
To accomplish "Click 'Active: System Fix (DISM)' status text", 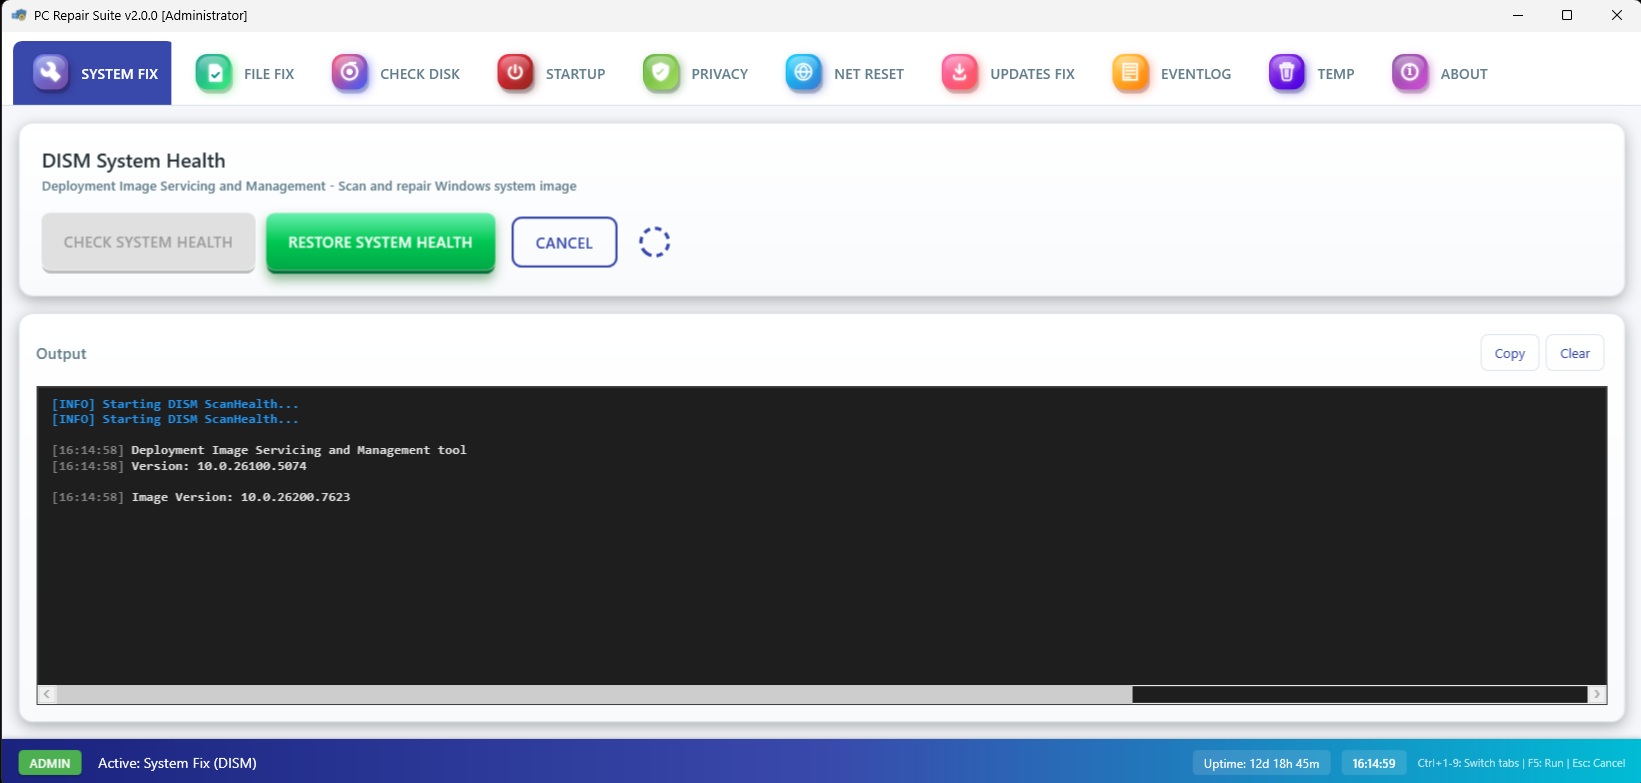I will 177,763.
